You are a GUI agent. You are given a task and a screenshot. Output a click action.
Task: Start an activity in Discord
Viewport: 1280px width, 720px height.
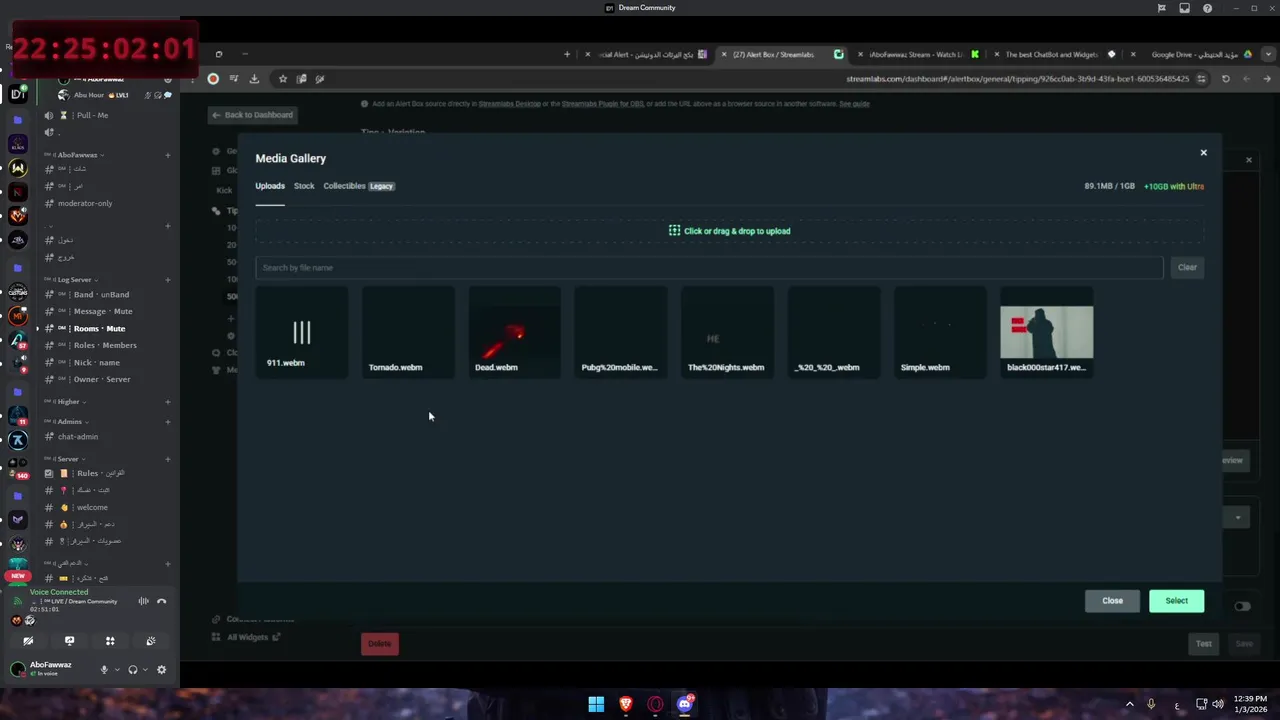coord(110,641)
